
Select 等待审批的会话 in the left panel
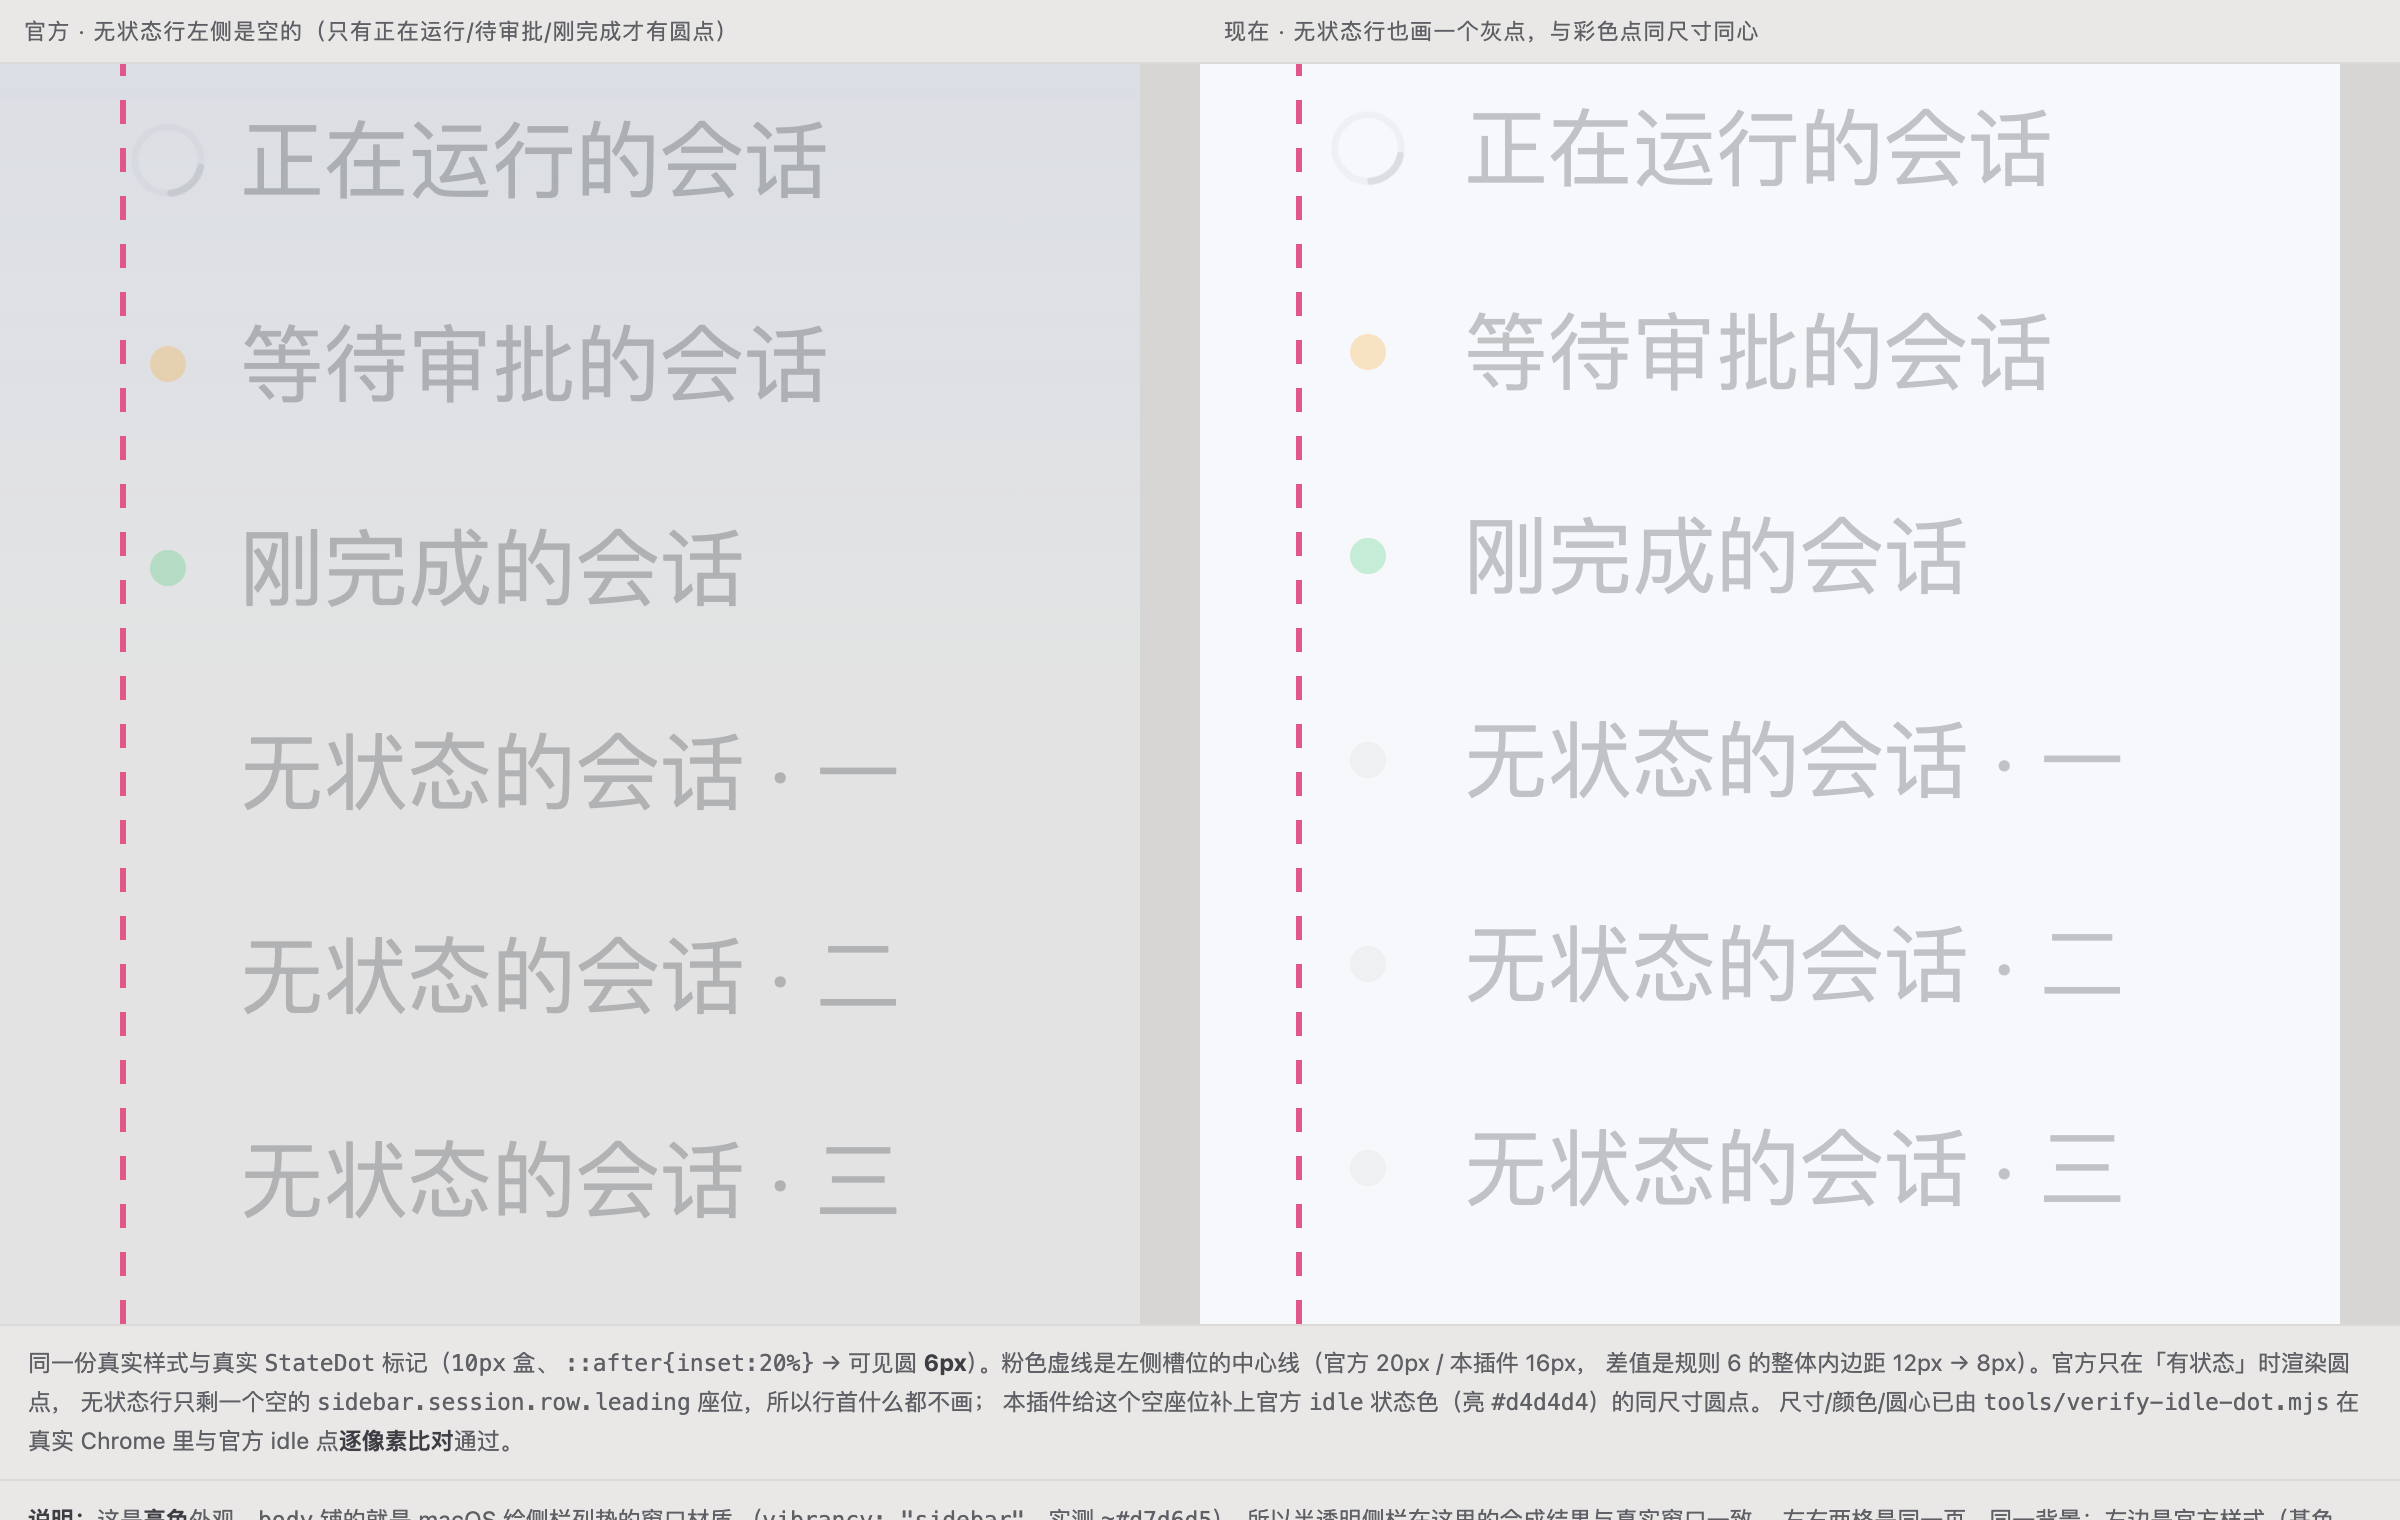pos(535,364)
